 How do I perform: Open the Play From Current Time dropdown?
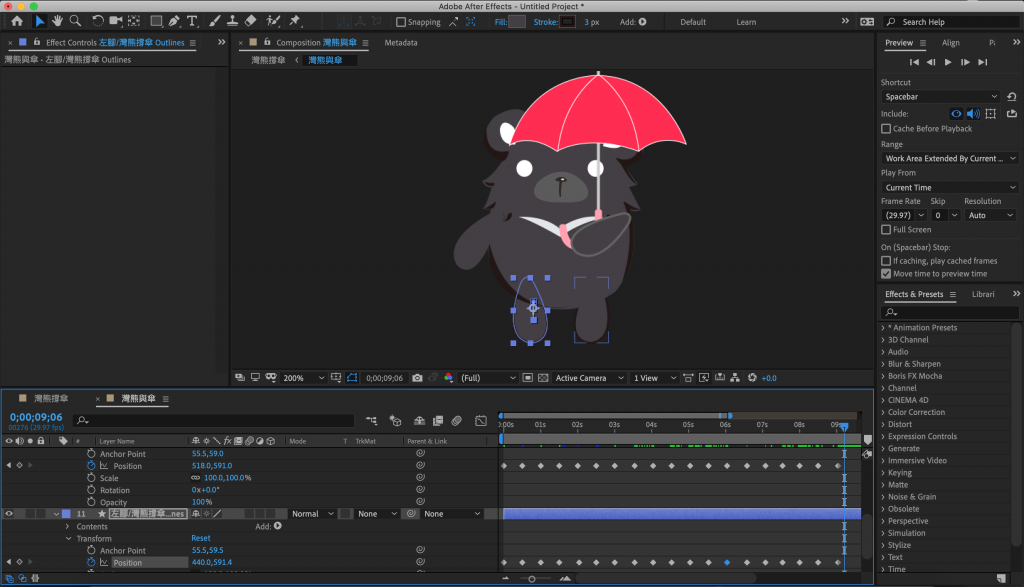[949, 187]
